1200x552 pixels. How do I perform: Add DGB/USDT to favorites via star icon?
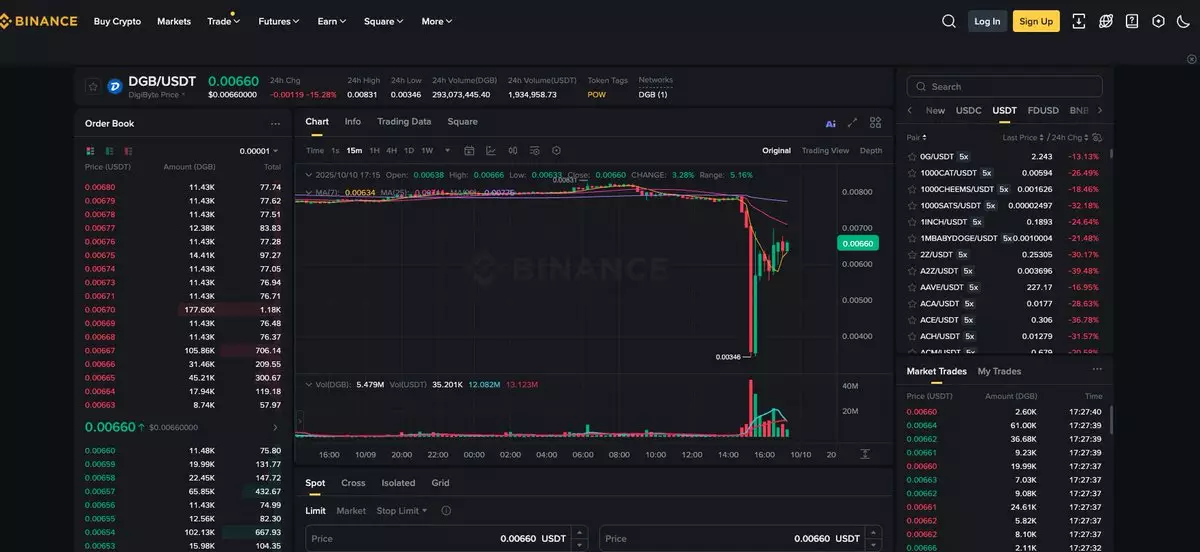point(92,87)
